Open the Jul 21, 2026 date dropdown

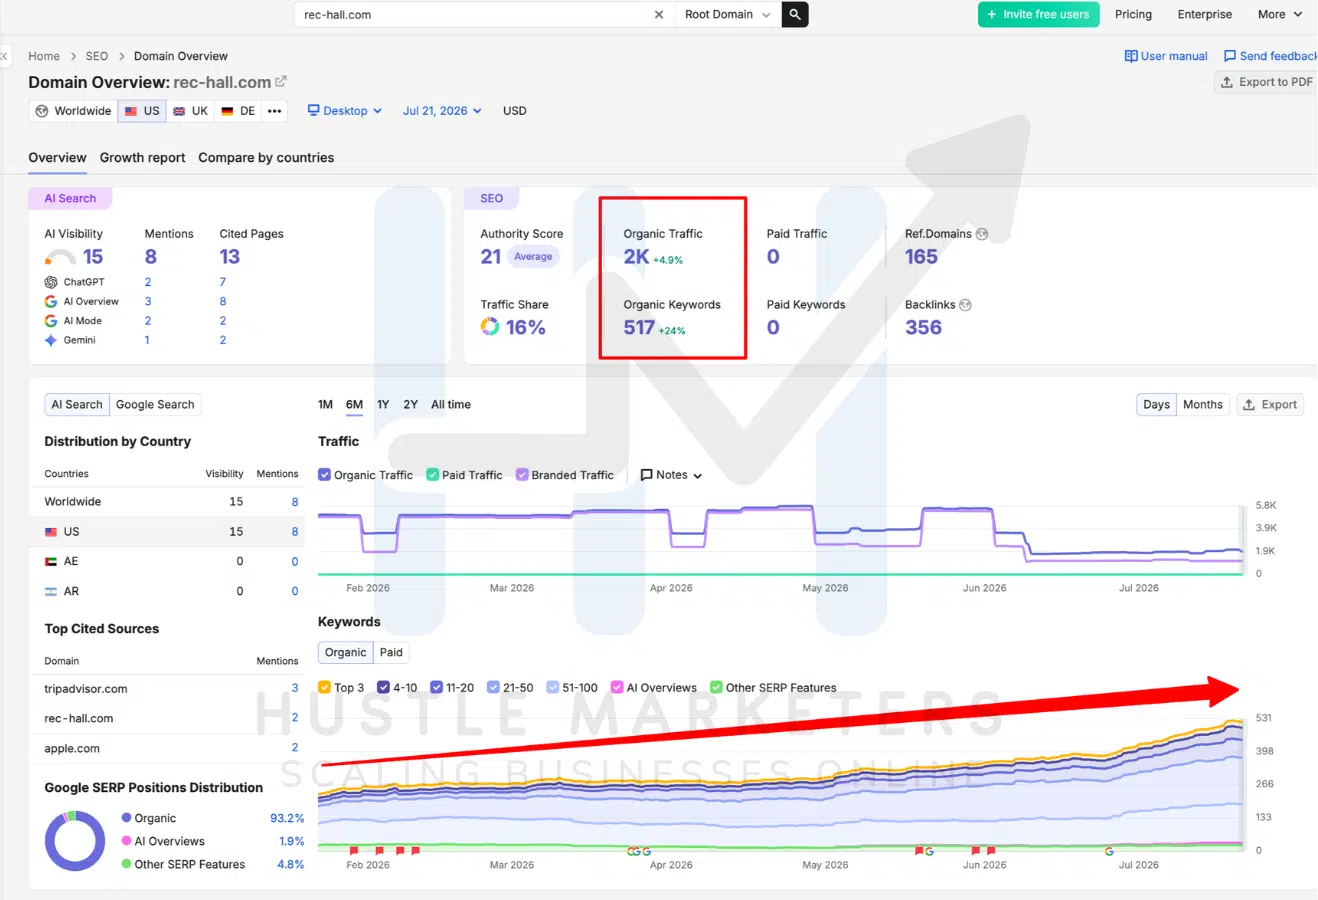tap(442, 111)
